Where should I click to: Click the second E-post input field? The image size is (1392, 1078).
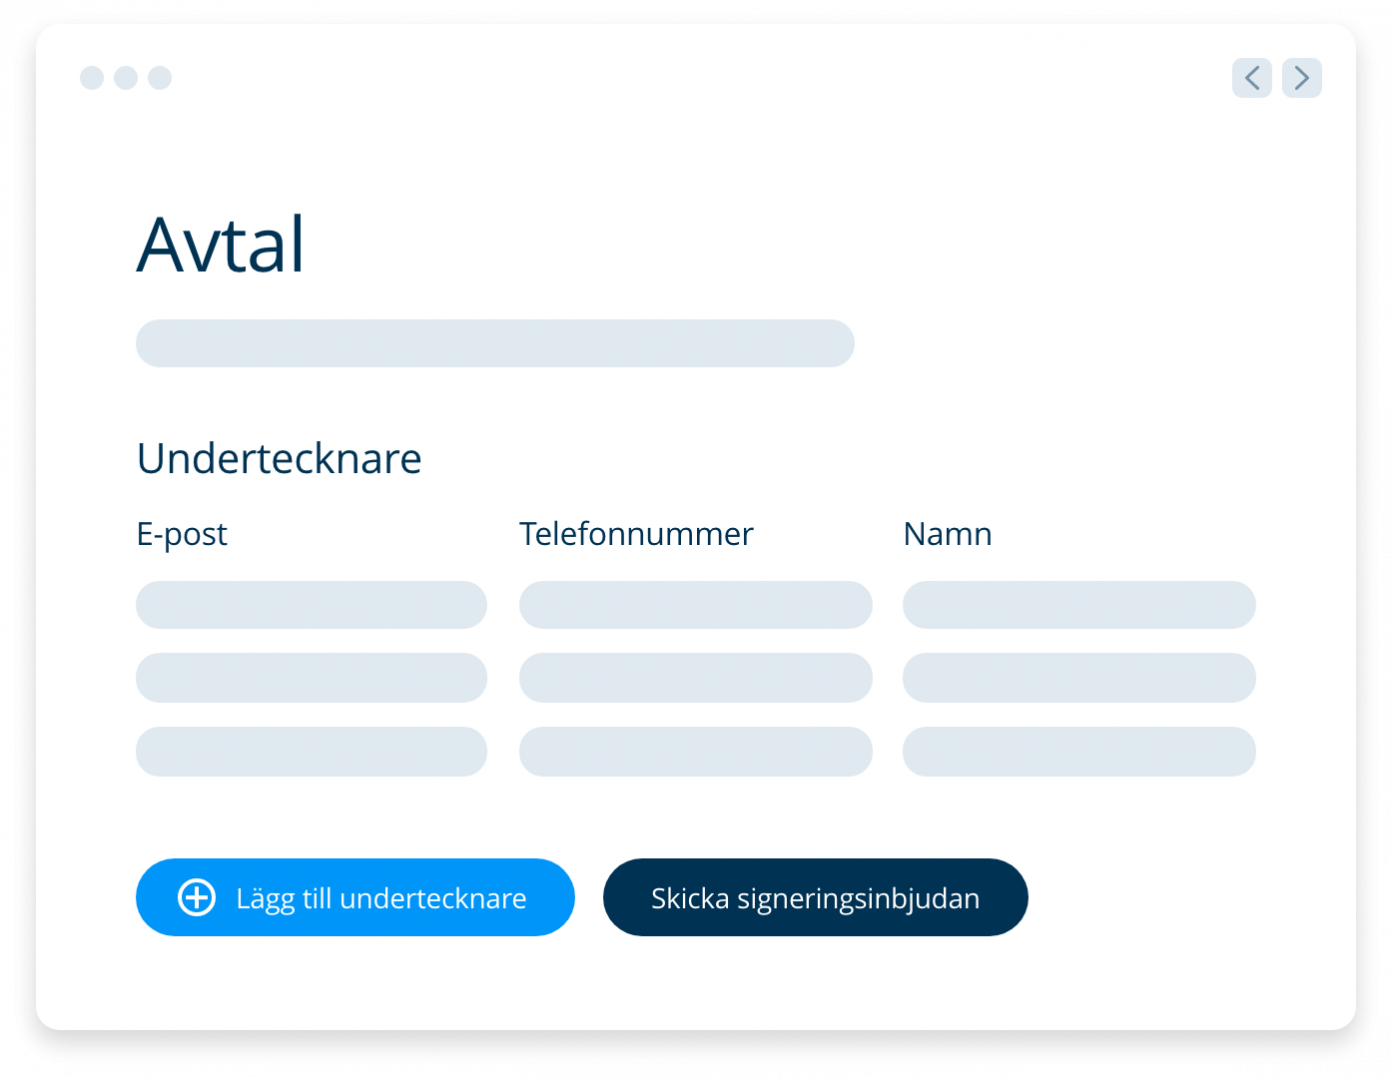coord(311,678)
